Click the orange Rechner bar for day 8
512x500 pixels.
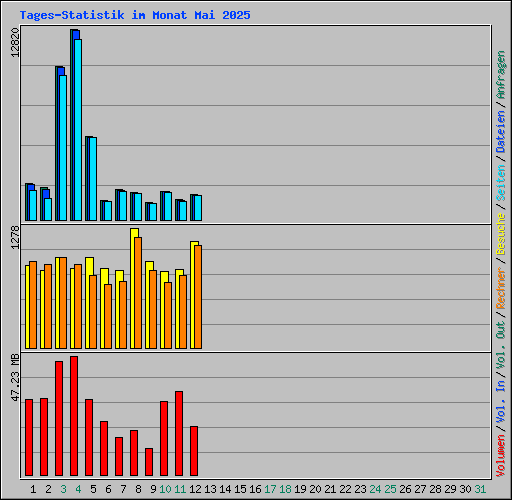[x=138, y=293]
